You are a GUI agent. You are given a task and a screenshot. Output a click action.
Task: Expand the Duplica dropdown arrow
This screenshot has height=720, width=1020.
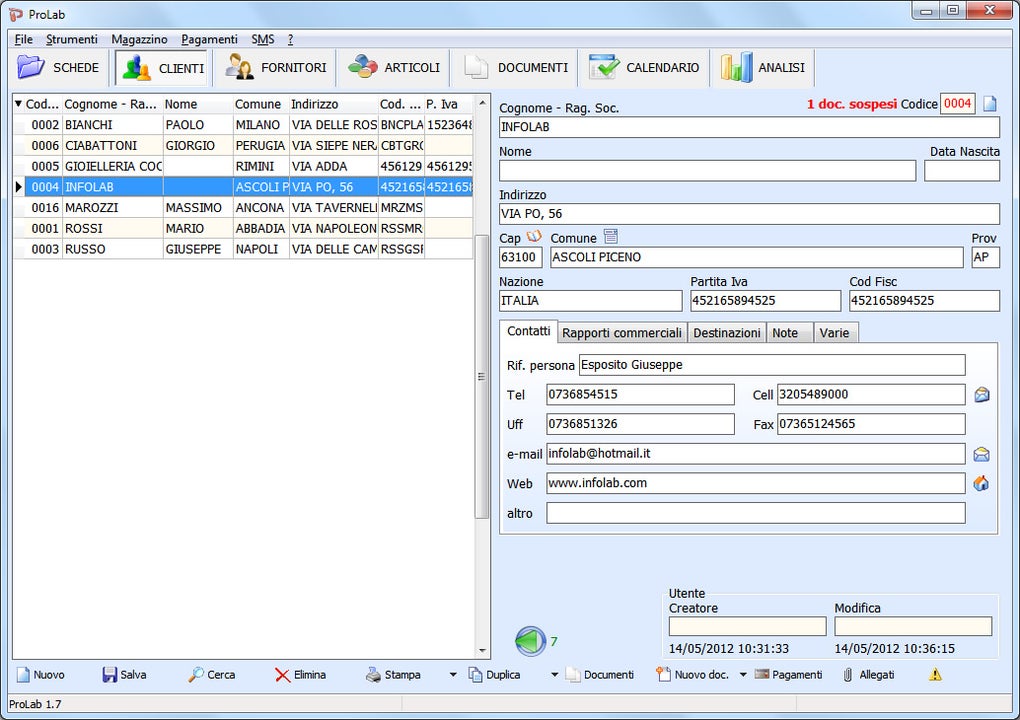pos(554,675)
